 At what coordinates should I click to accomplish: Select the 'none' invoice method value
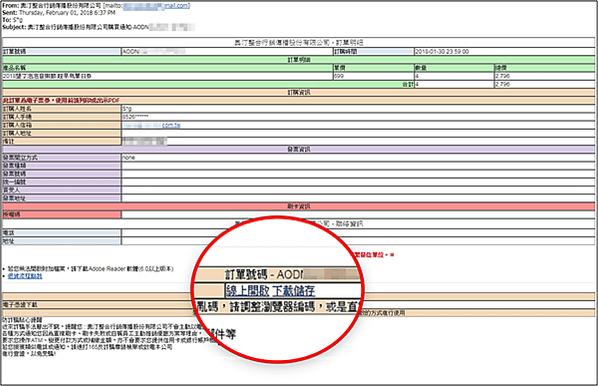pyautogui.click(x=129, y=158)
